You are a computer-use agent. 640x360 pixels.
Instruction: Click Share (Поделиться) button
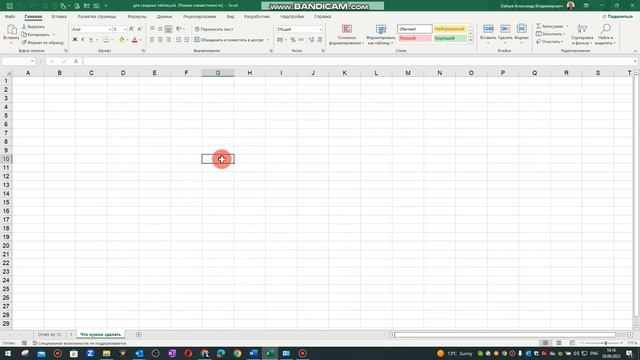click(x=618, y=16)
